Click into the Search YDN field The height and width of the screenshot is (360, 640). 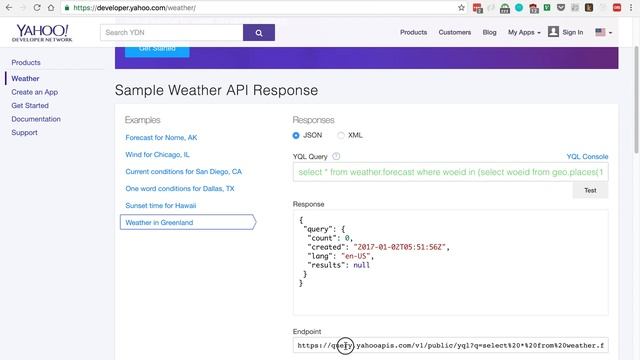(171, 33)
